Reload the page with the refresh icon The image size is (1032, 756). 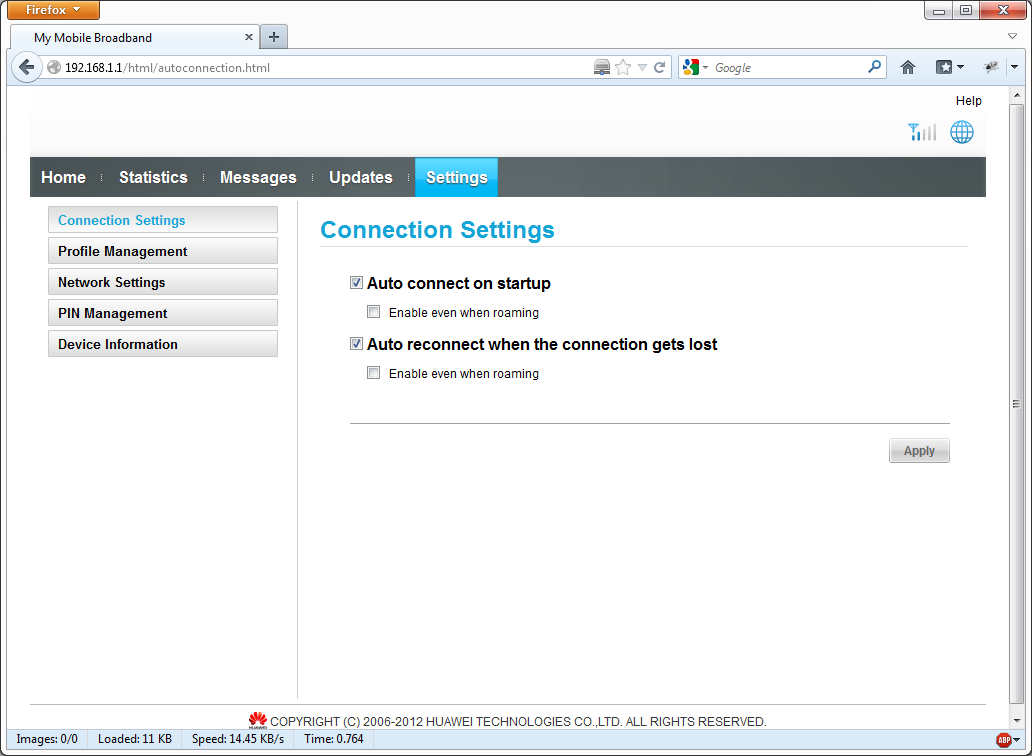[660, 68]
